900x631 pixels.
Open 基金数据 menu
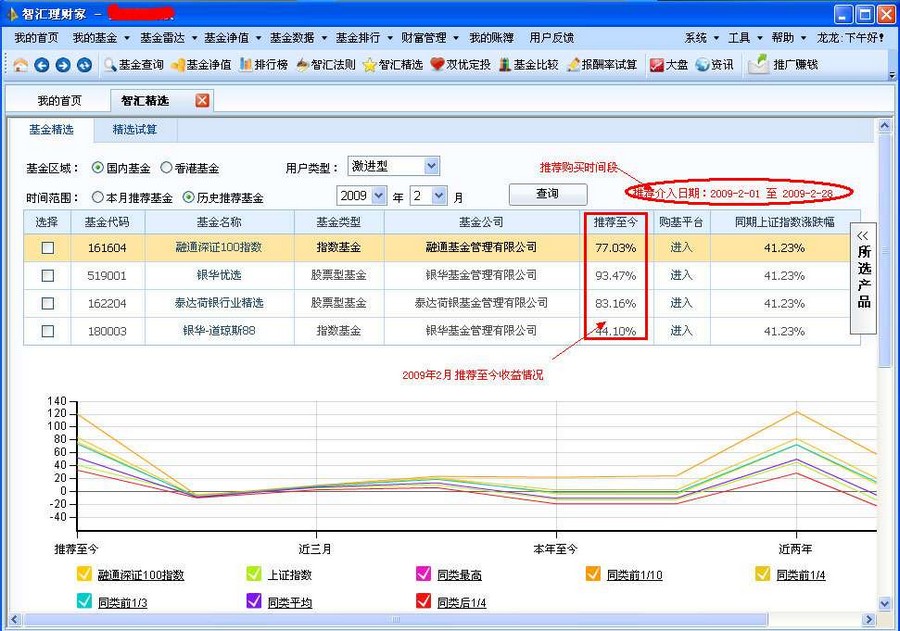click(x=298, y=38)
